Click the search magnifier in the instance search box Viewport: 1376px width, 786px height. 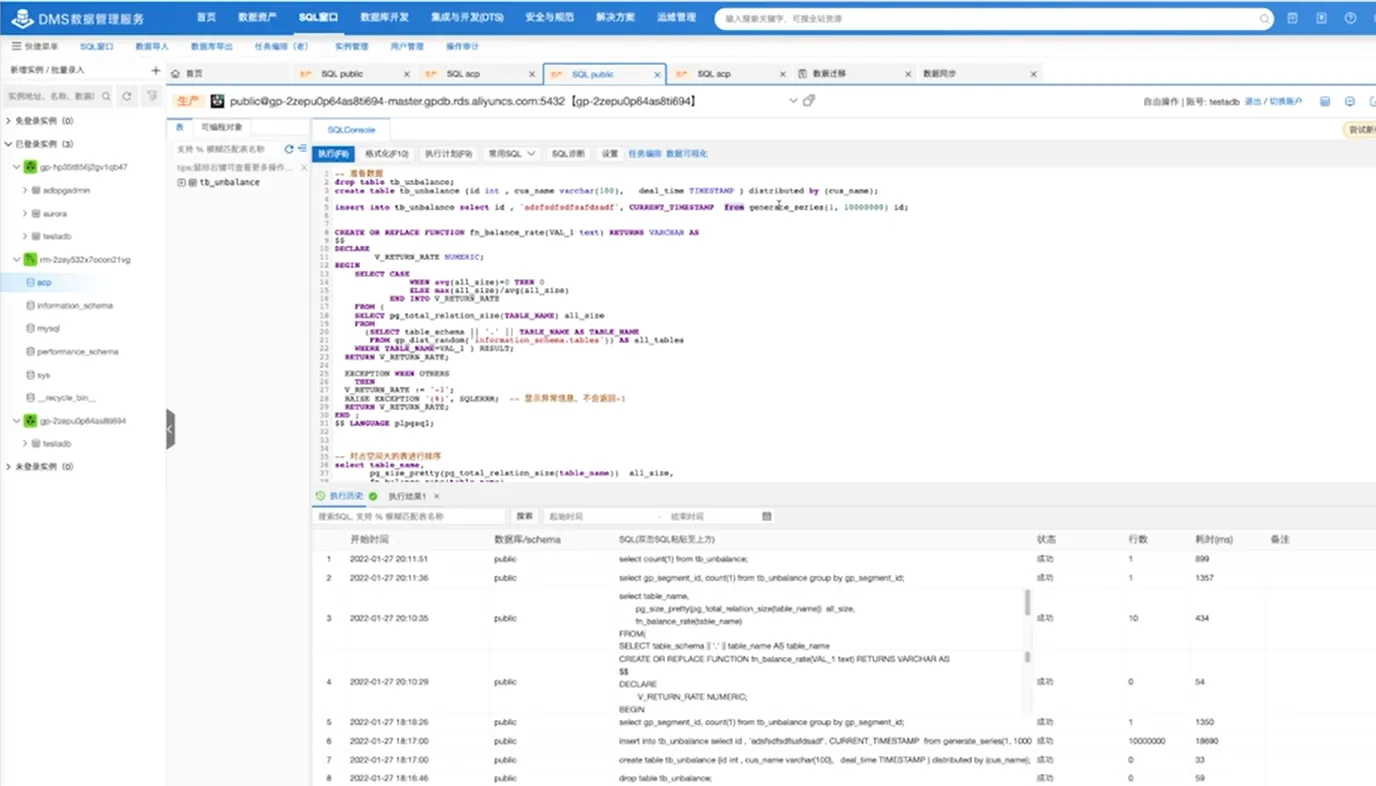pos(105,97)
